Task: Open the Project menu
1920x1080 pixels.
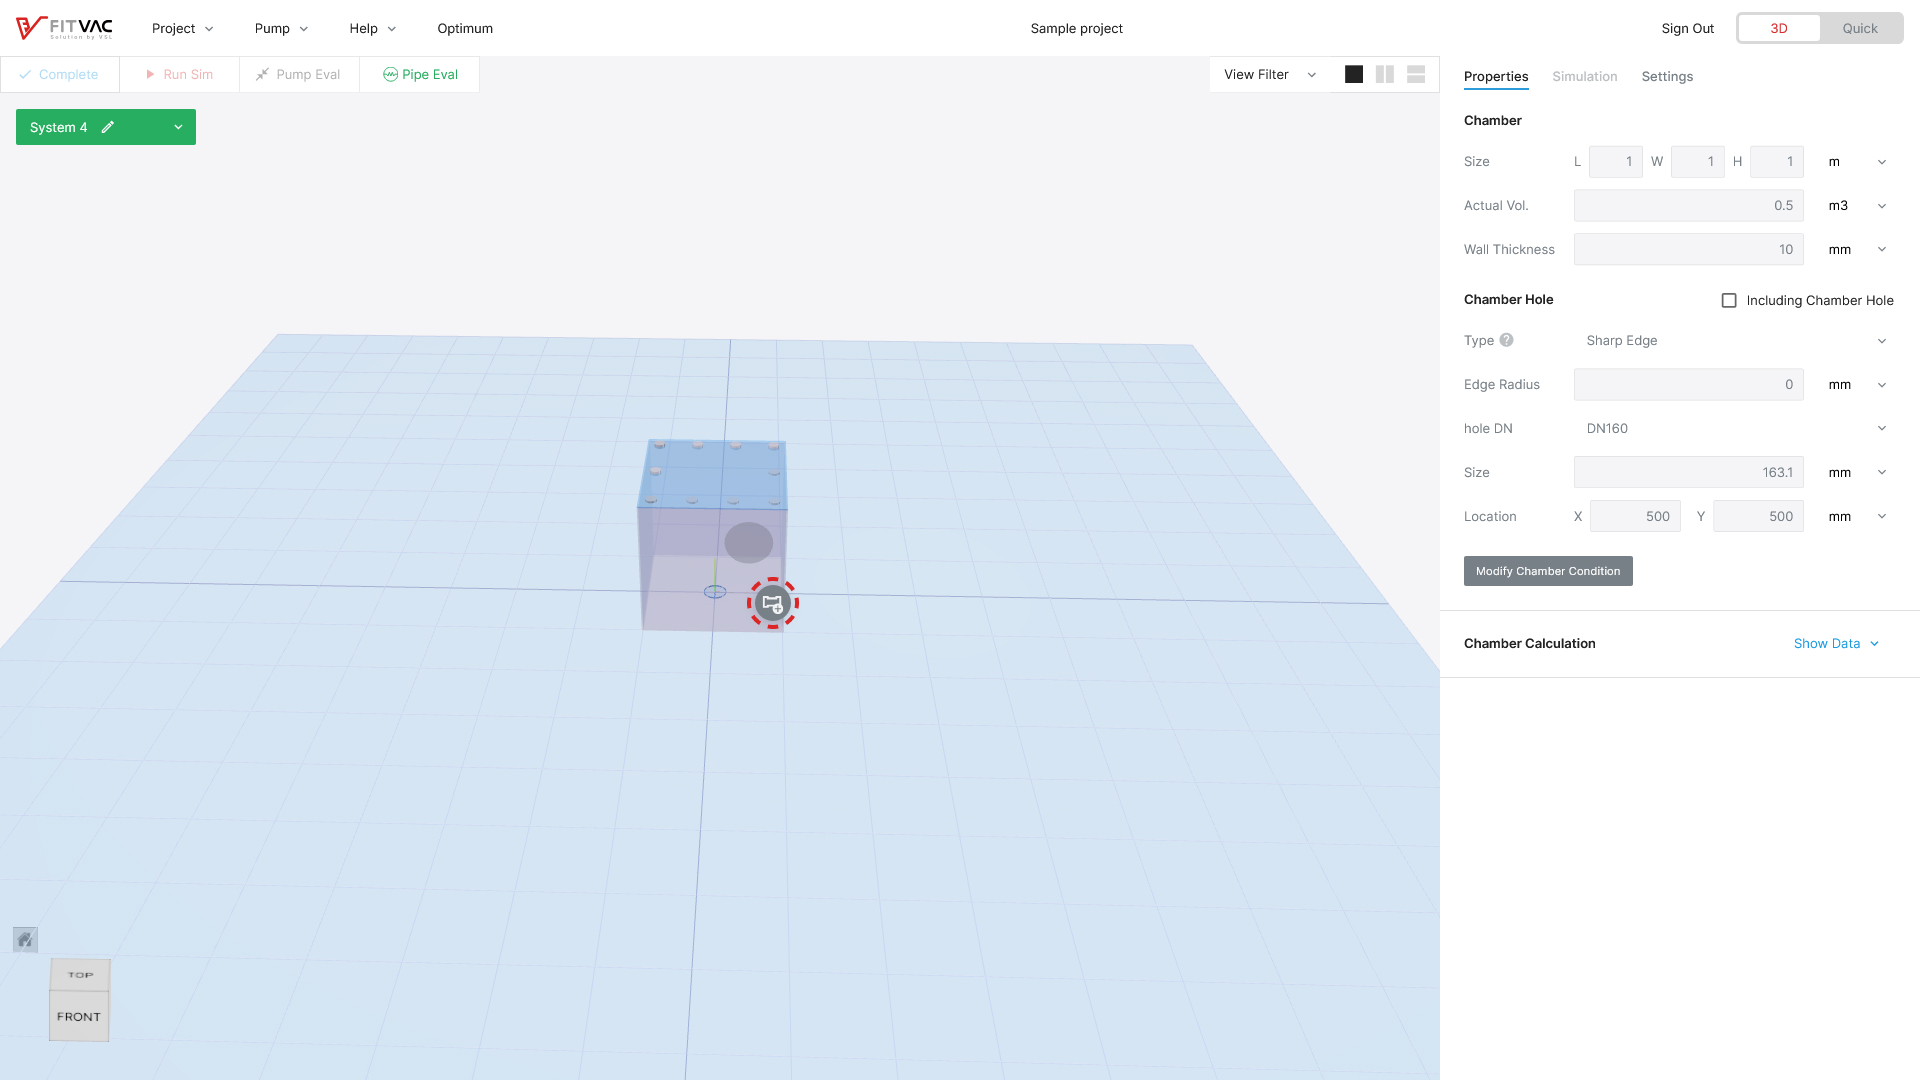Action: 183,28
